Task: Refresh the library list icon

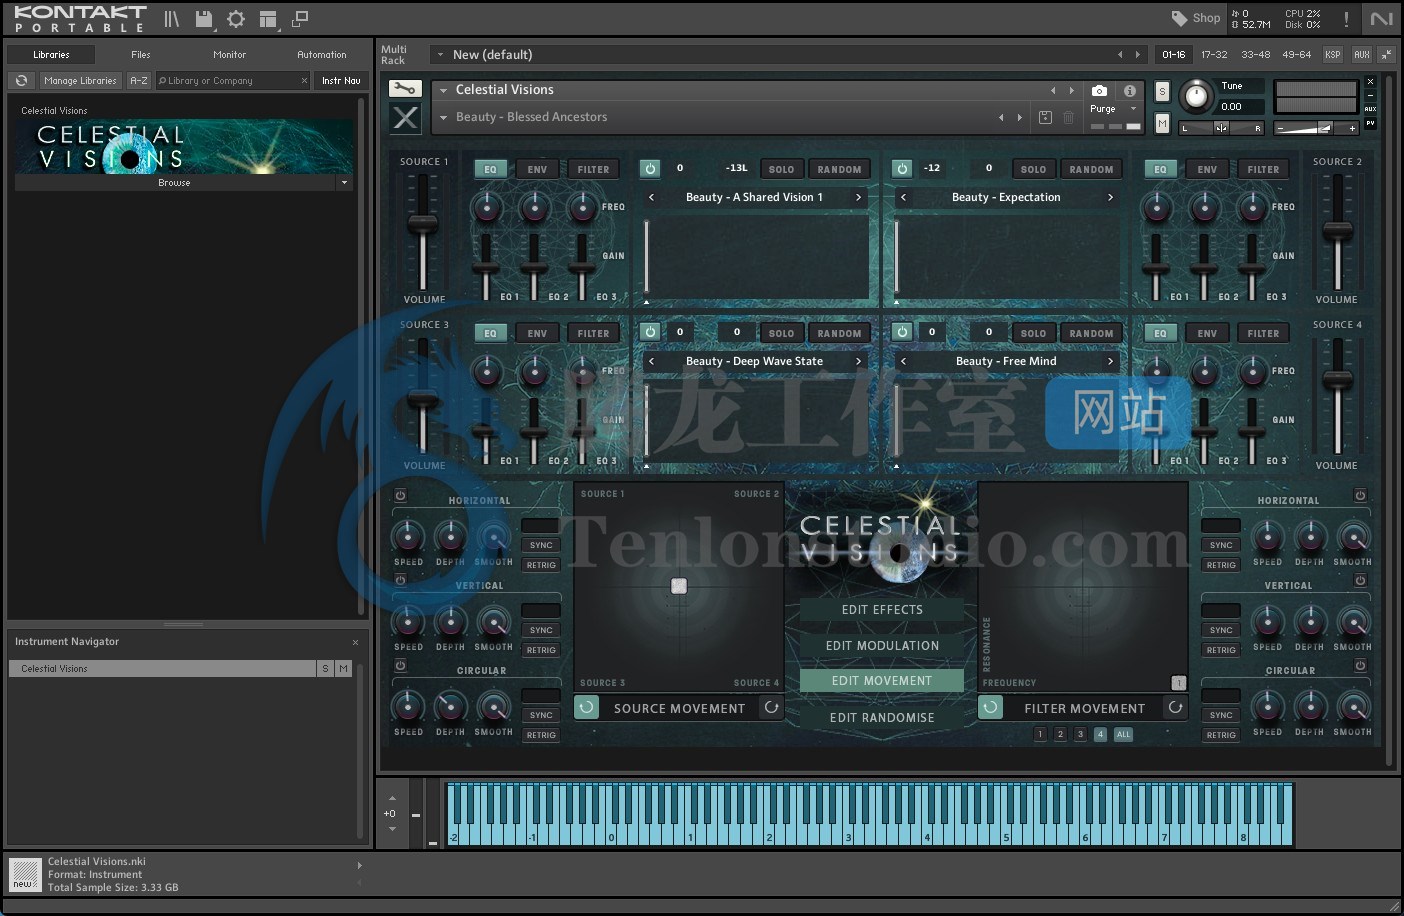Action: tap(22, 80)
